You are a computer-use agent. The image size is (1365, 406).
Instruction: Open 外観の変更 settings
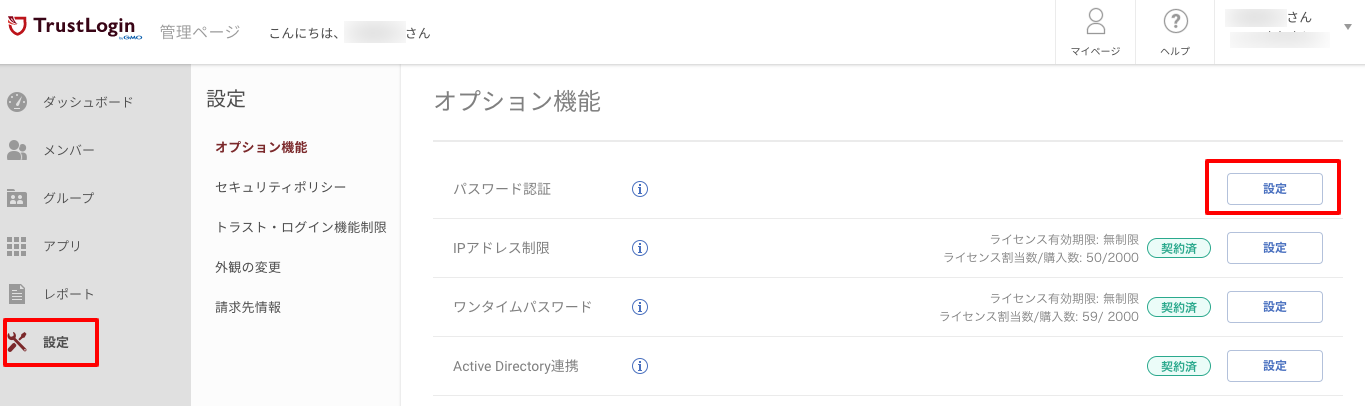coord(248,267)
